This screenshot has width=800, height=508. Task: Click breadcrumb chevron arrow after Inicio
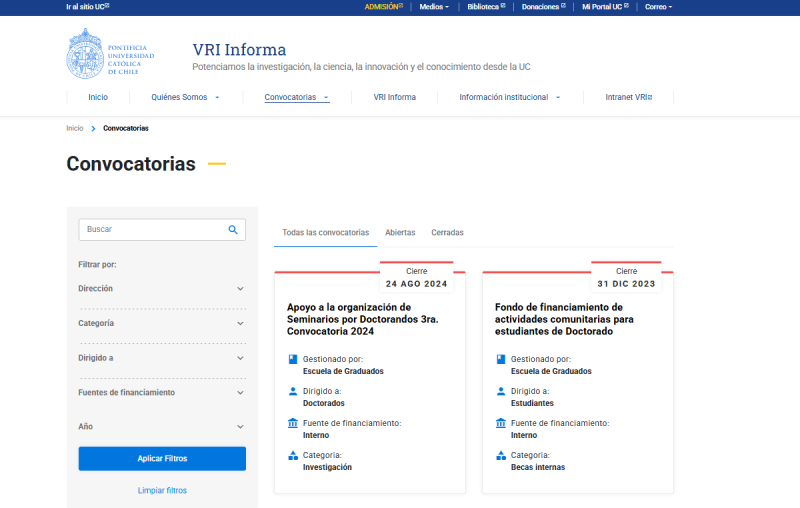pyautogui.click(x=93, y=129)
